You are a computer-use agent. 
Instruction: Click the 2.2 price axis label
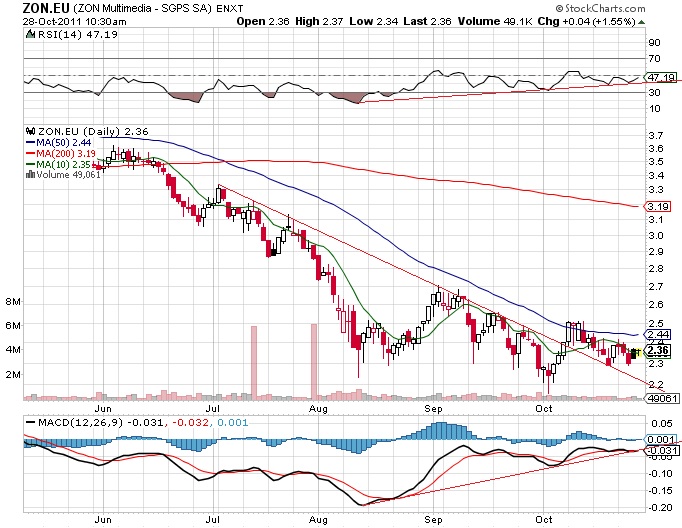655,384
